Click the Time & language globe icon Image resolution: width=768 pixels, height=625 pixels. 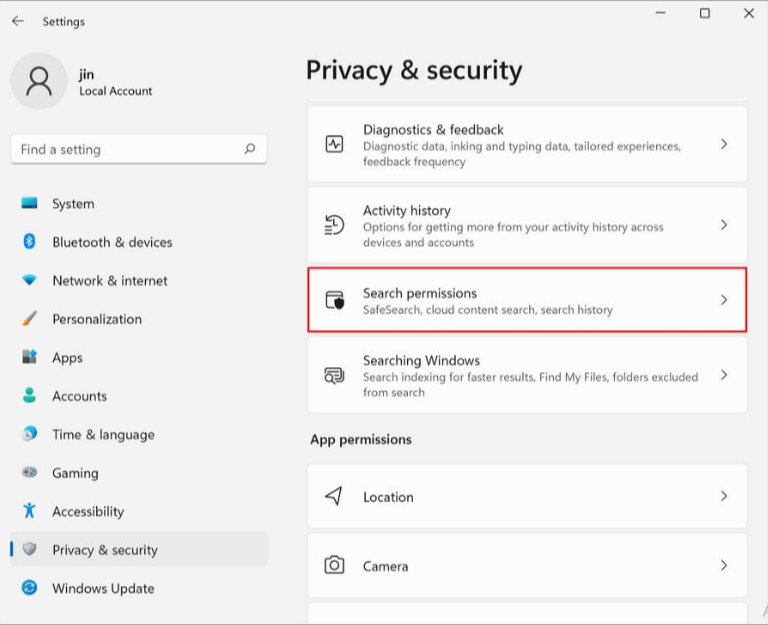(29, 433)
